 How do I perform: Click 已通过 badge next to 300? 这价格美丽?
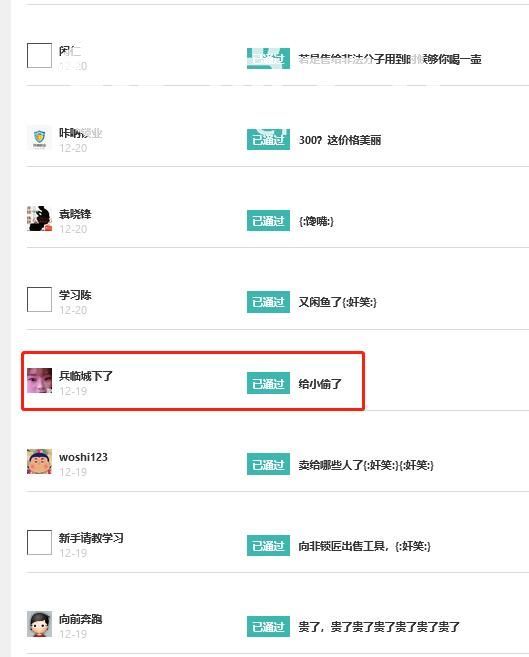click(x=268, y=139)
